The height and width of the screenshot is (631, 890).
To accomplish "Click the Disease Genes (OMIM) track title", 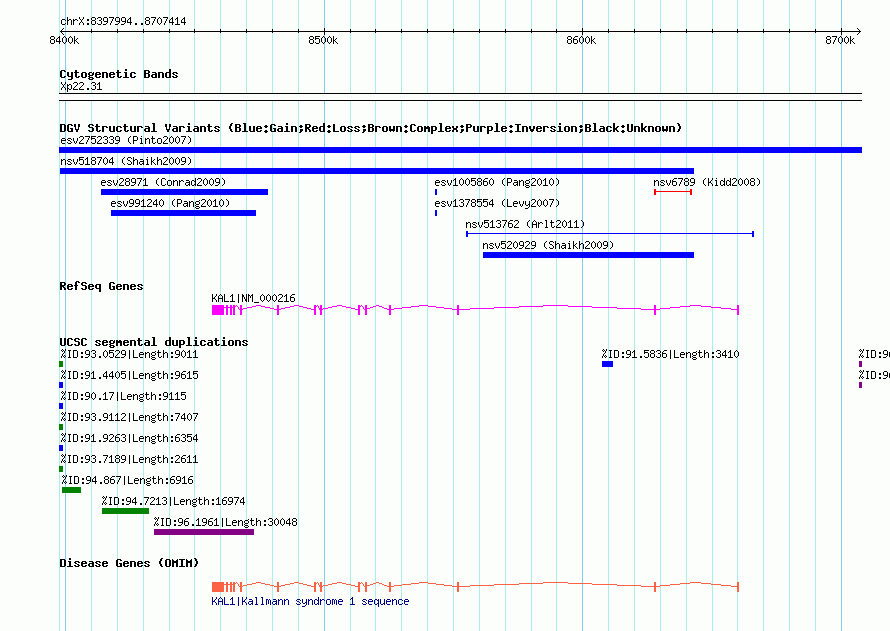I will (129, 563).
